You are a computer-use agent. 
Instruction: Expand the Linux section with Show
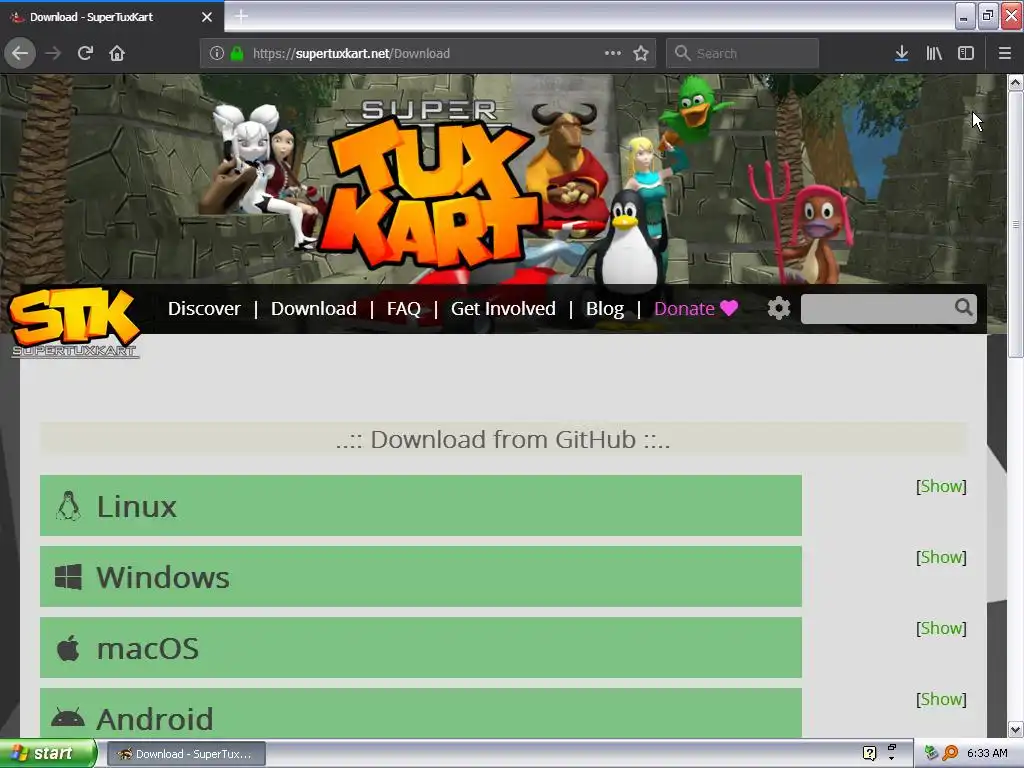coord(941,487)
